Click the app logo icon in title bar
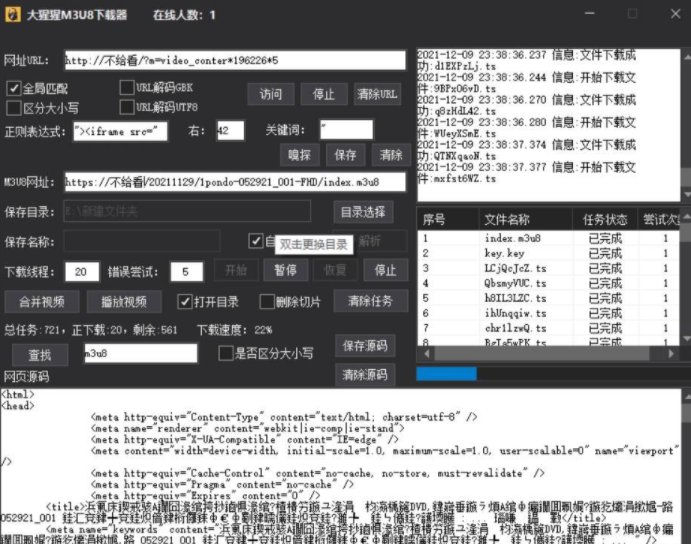The width and height of the screenshot is (691, 544). tap(12, 15)
